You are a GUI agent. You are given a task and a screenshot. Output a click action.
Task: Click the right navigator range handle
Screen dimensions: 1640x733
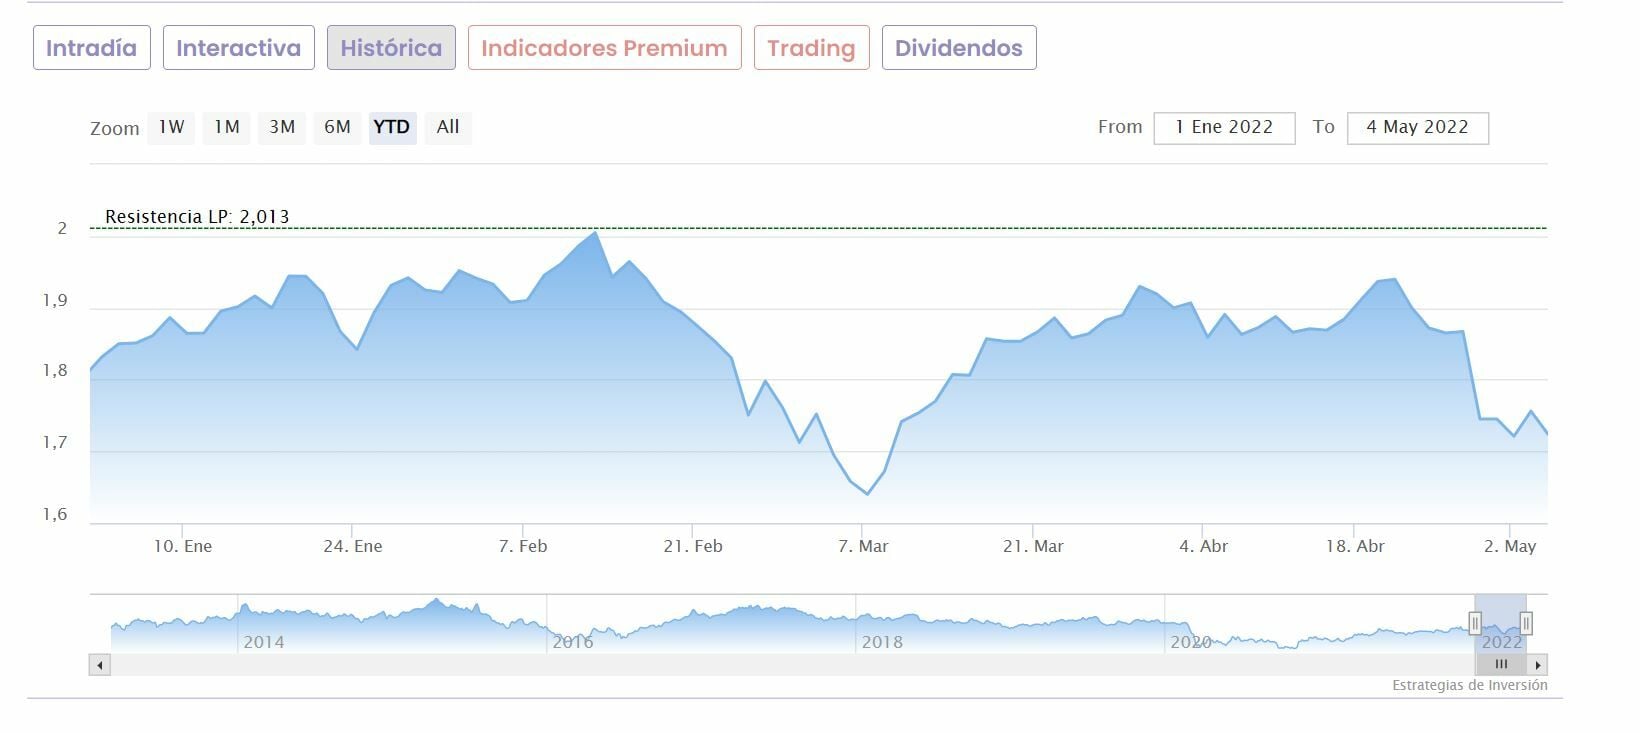tap(1526, 624)
